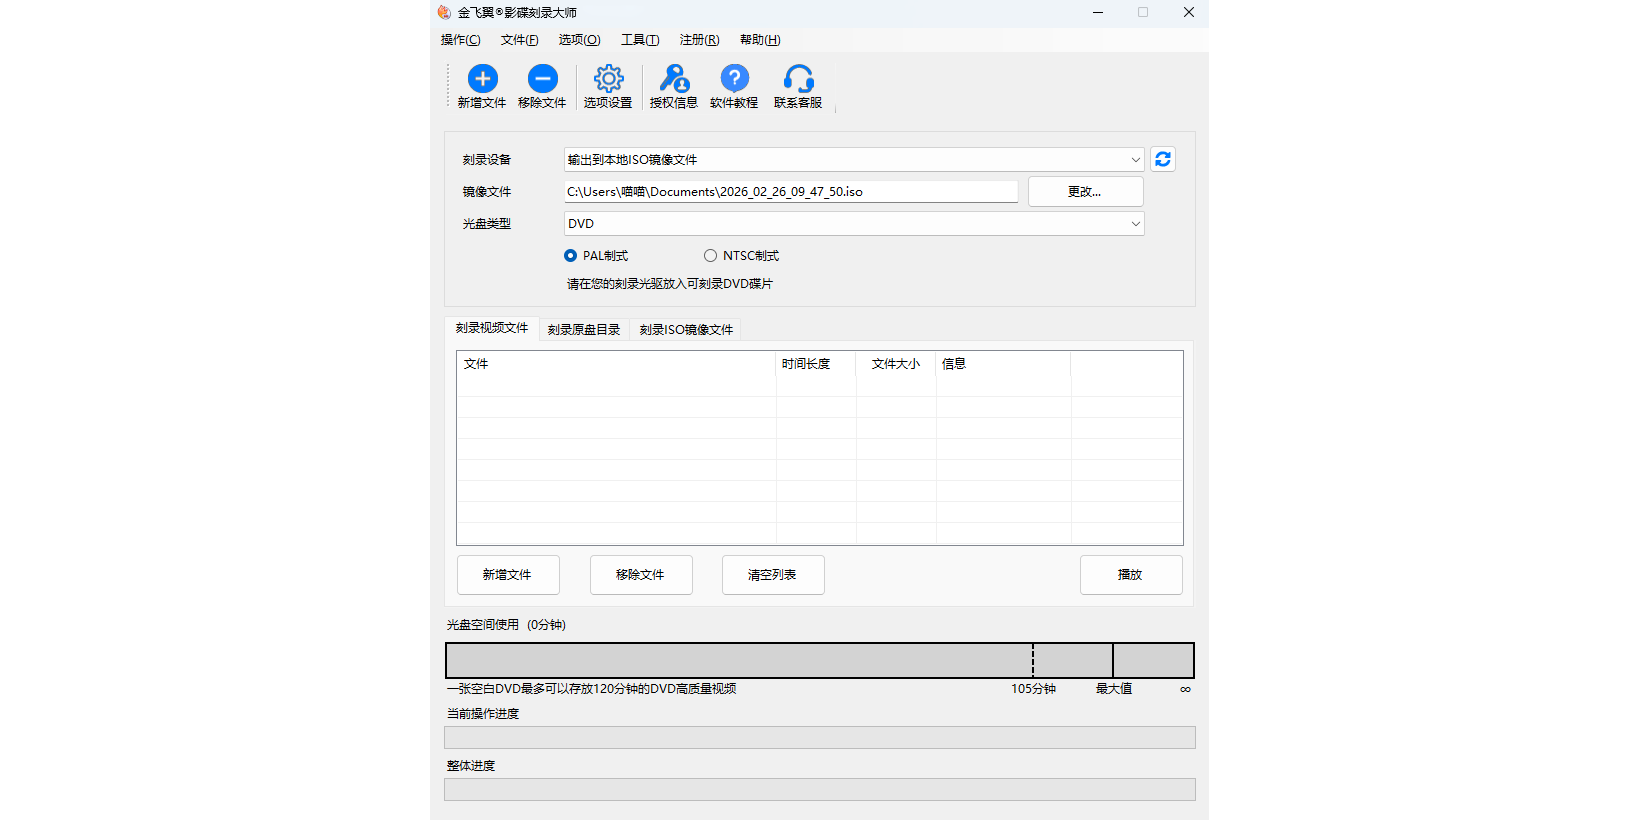The width and height of the screenshot is (1640, 820).
Task: Refresh the burner device list
Action: 1162,160
